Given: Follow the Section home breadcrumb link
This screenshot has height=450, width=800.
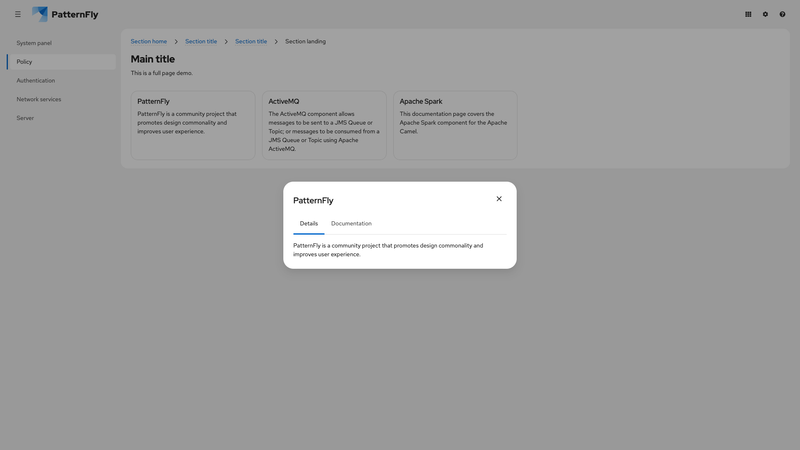Looking at the screenshot, I should 148,41.
